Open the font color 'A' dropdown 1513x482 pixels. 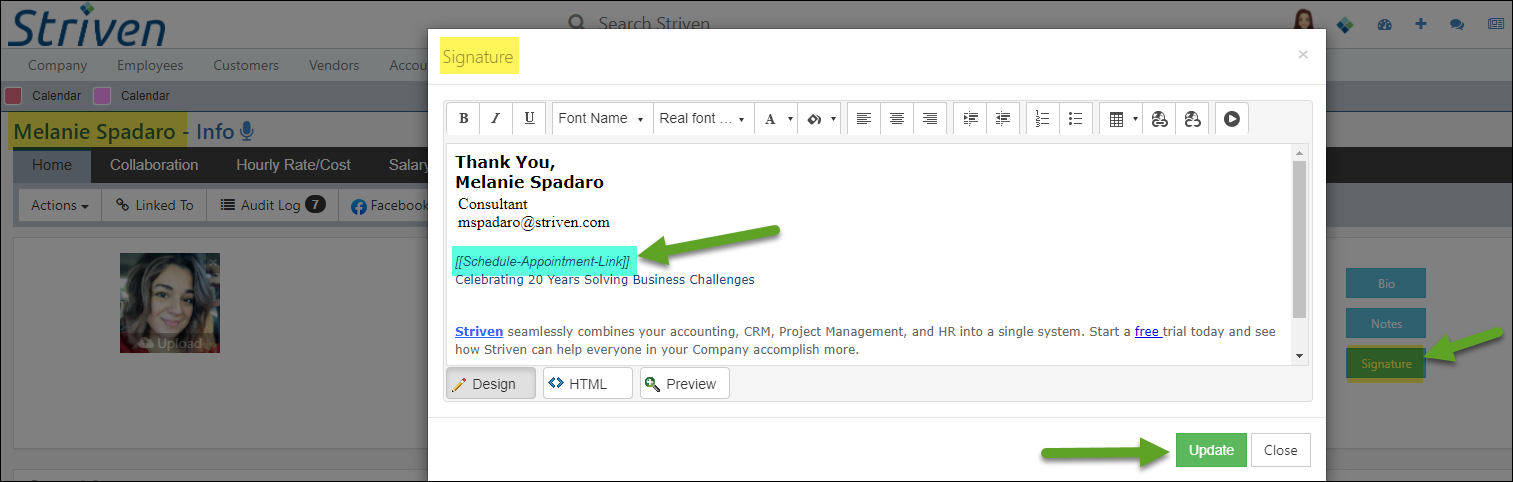[x=775, y=118]
